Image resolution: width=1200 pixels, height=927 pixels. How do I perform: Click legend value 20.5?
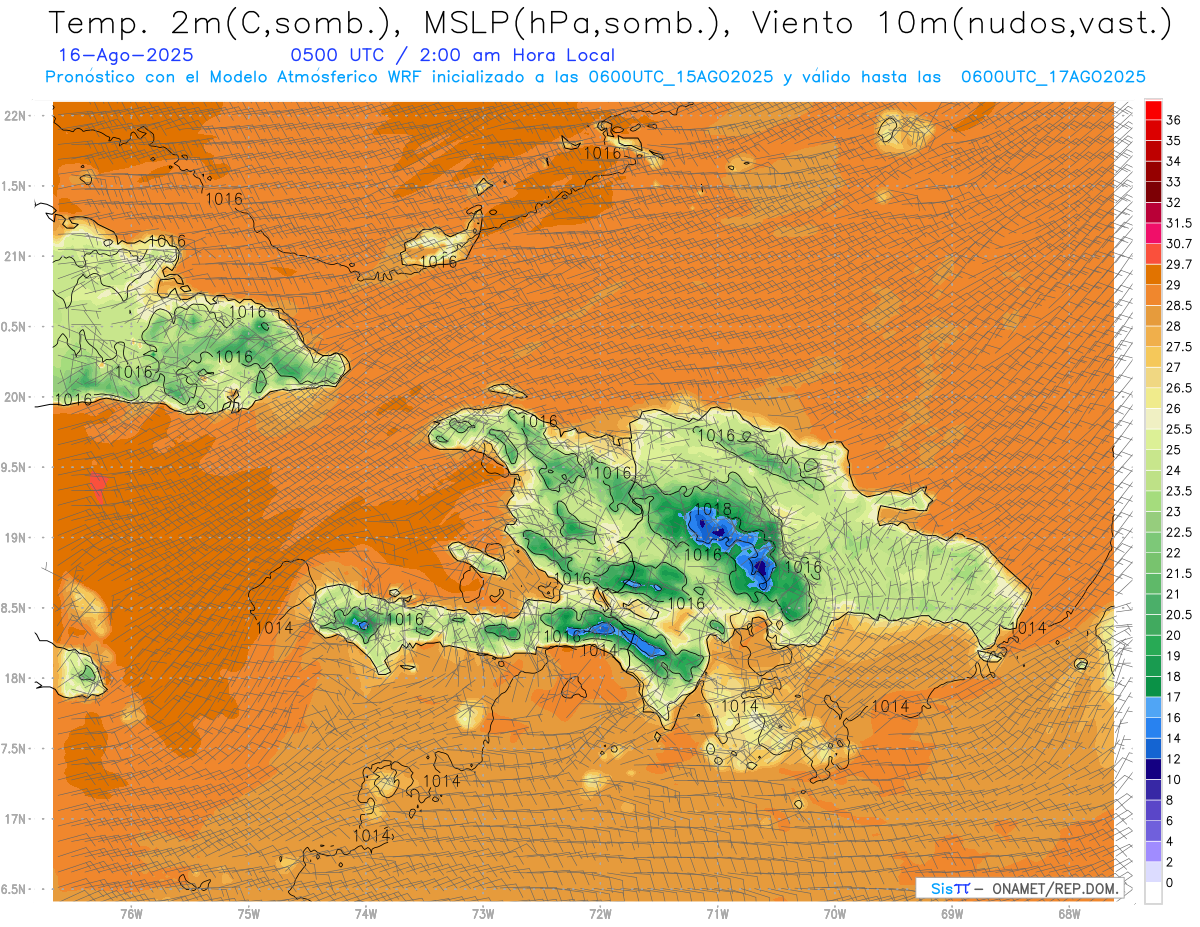pos(1179,614)
